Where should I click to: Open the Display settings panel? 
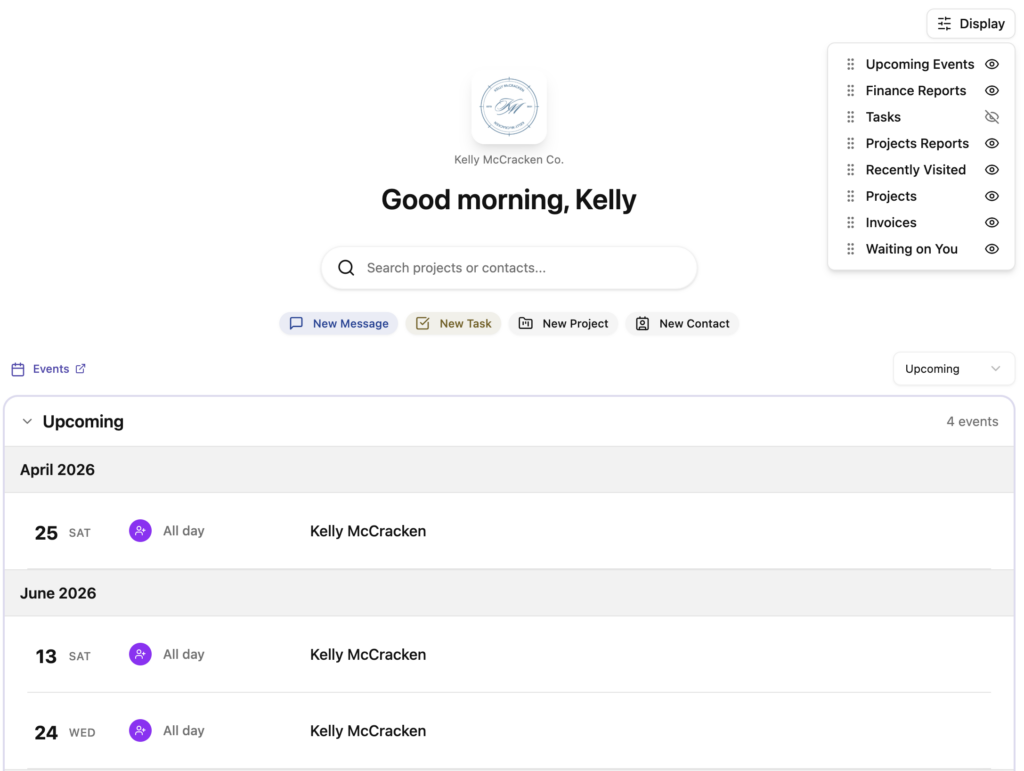[969, 23]
